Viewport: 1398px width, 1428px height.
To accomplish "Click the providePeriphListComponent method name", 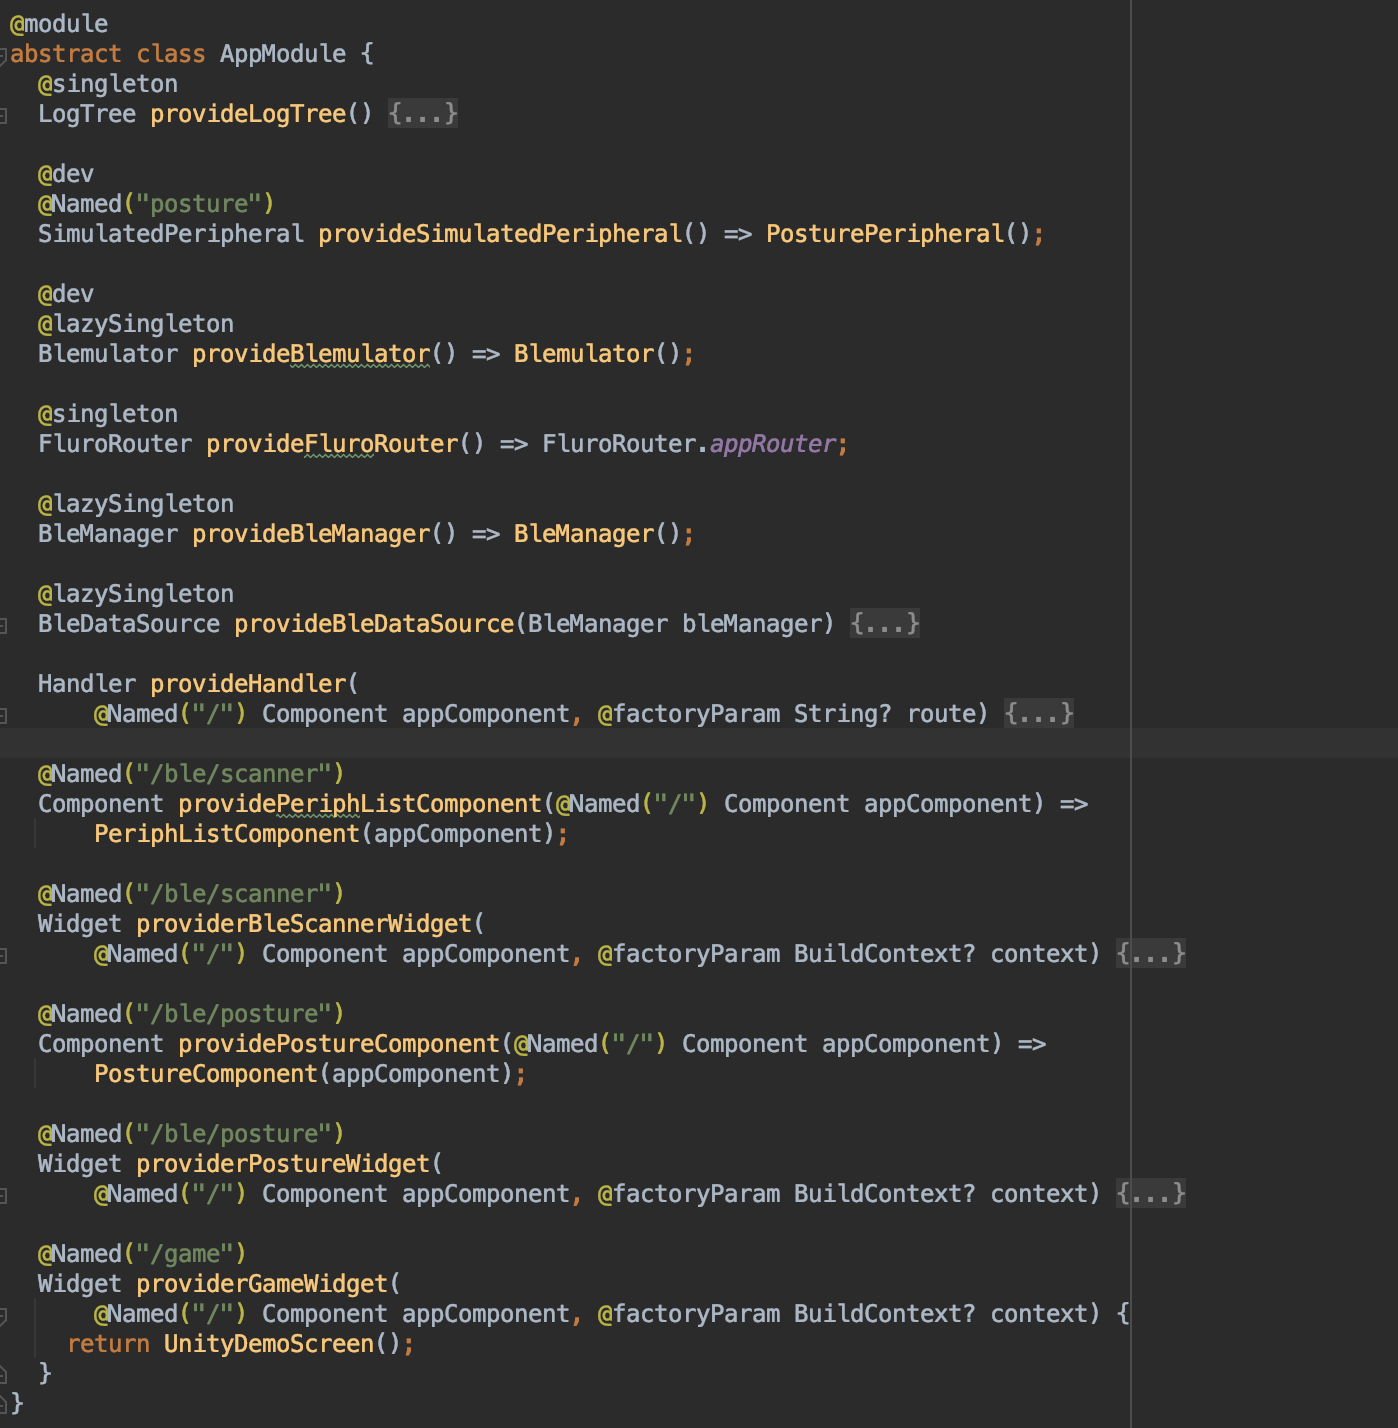I will coord(360,804).
